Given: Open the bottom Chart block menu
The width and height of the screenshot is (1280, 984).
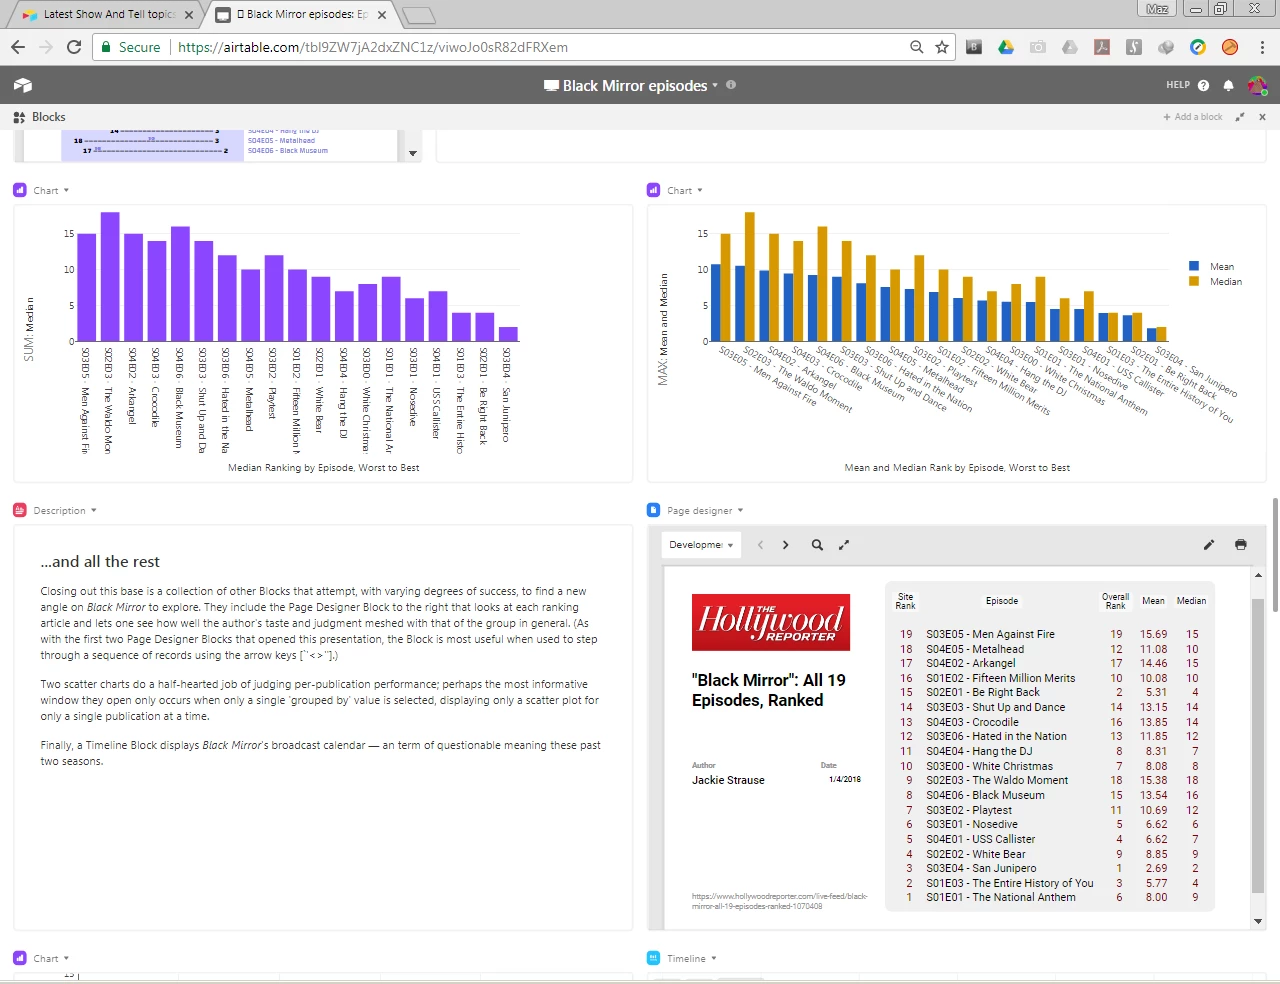Looking at the screenshot, I should (66, 958).
